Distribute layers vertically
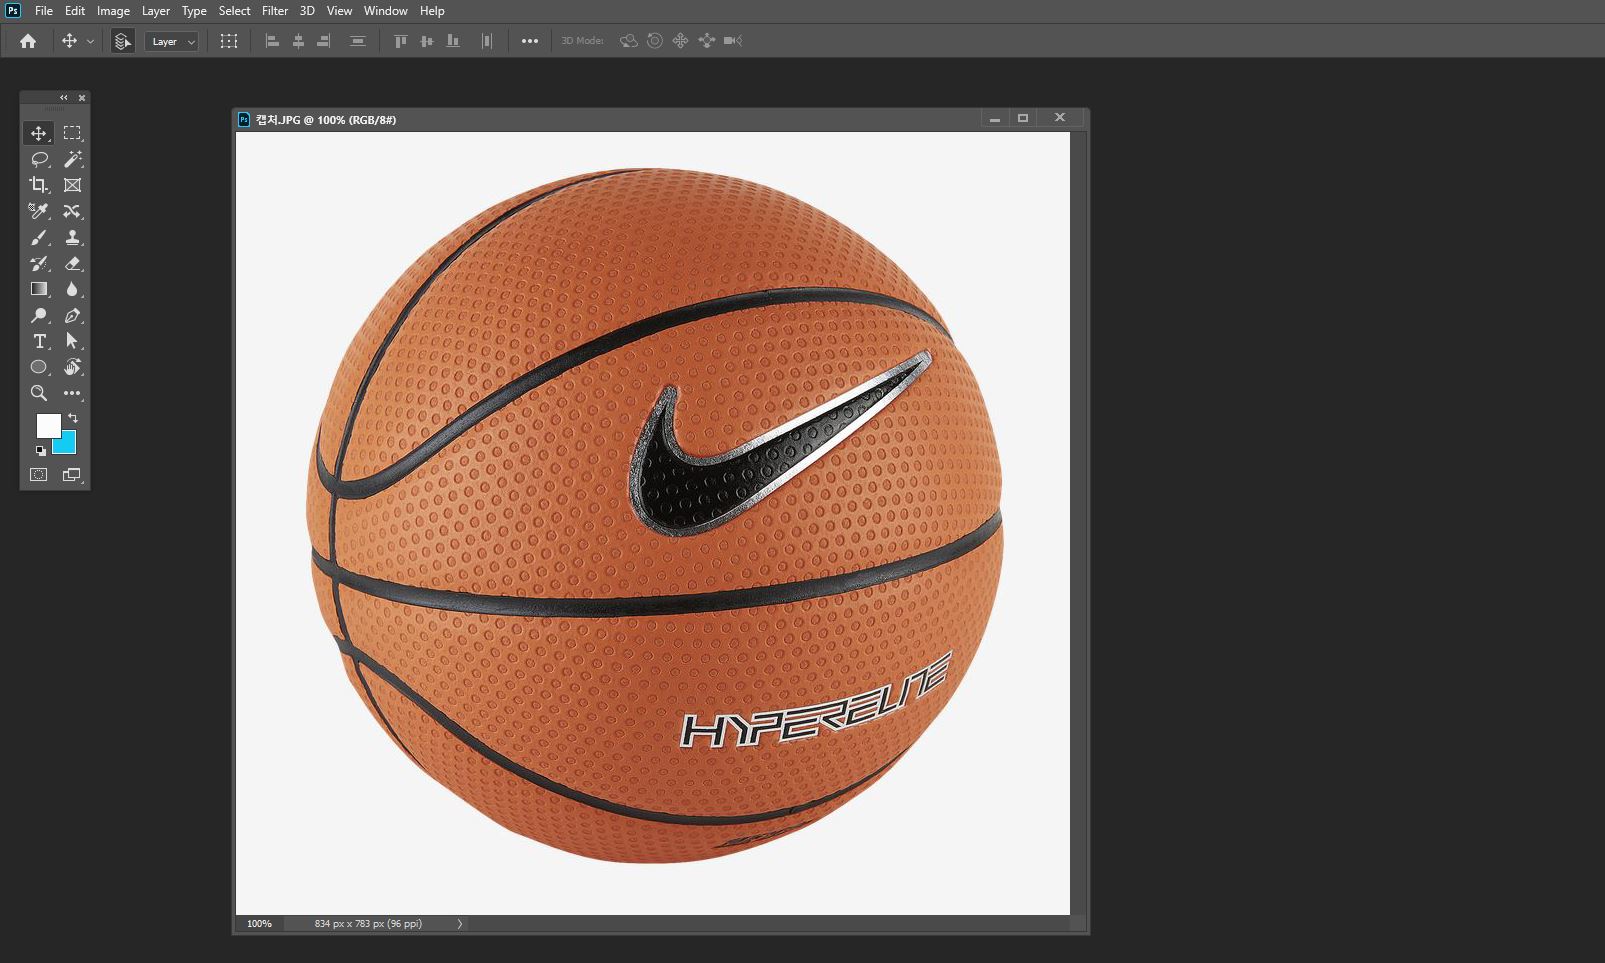 pyautogui.click(x=357, y=41)
